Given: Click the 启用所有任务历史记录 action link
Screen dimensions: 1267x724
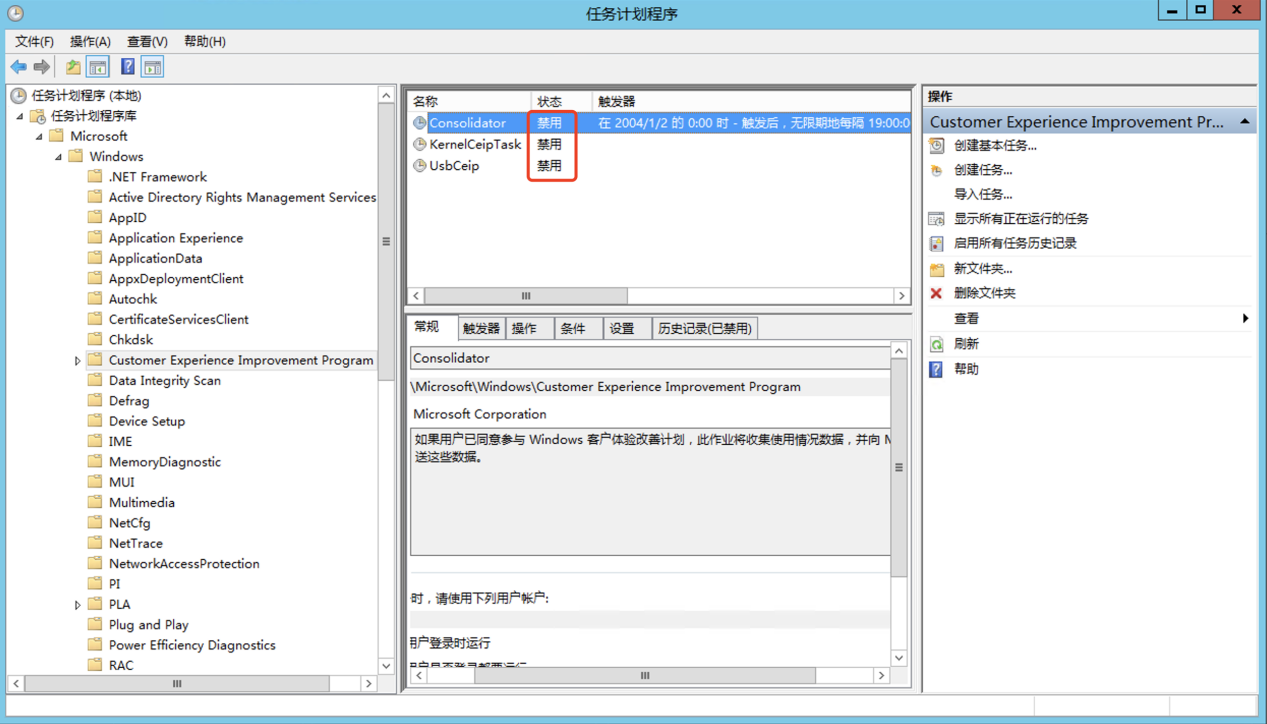Looking at the screenshot, I should pyautogui.click(x=1015, y=243).
